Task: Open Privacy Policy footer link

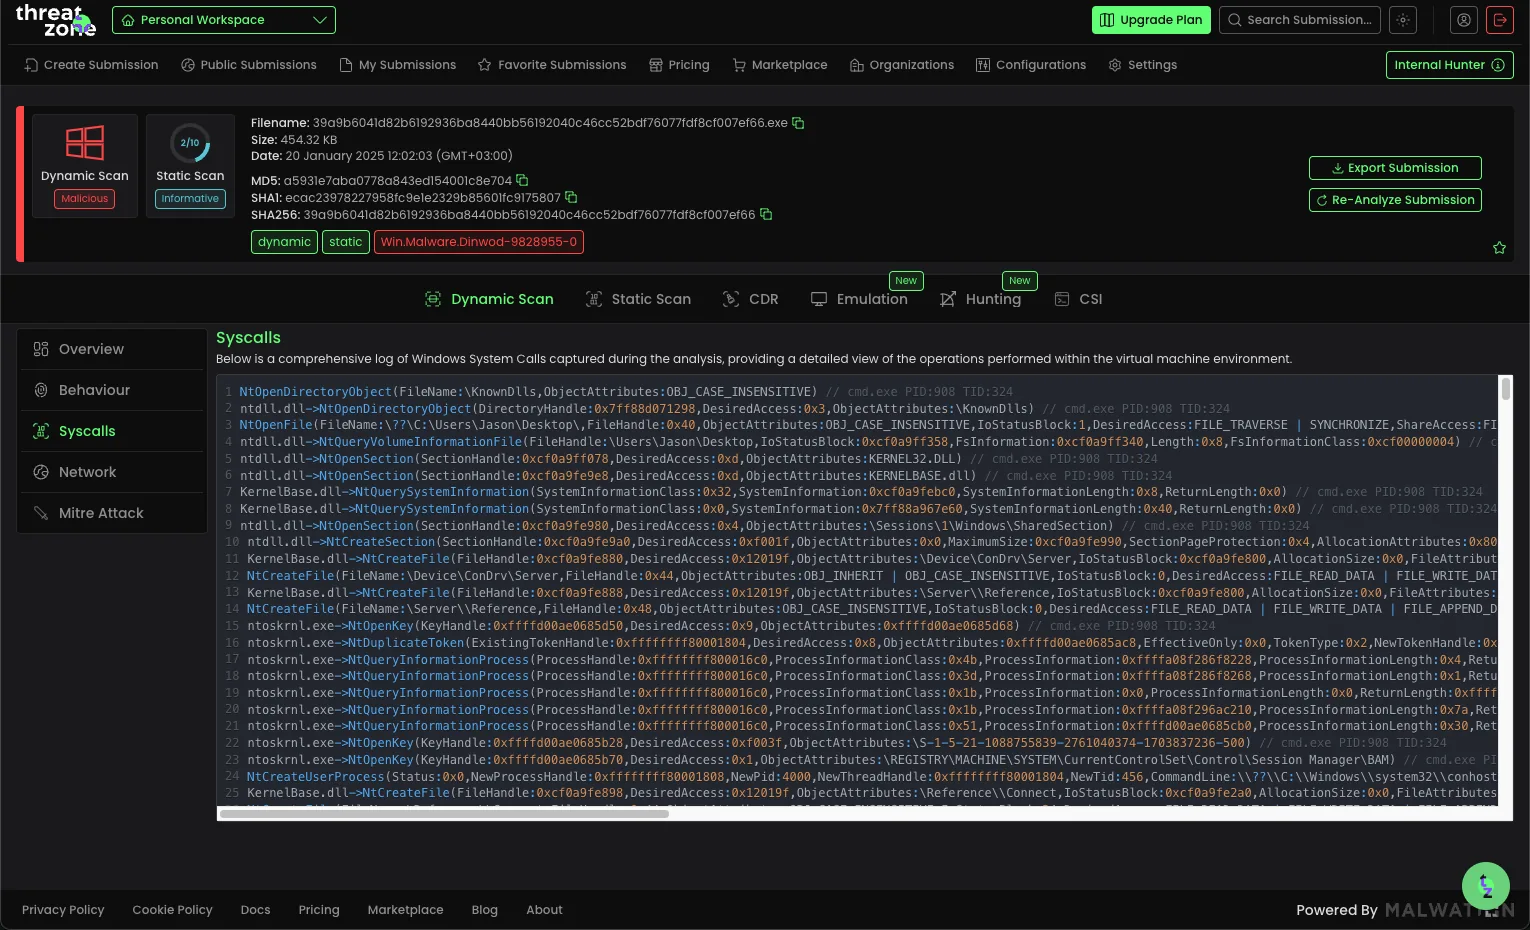Action: (x=63, y=910)
